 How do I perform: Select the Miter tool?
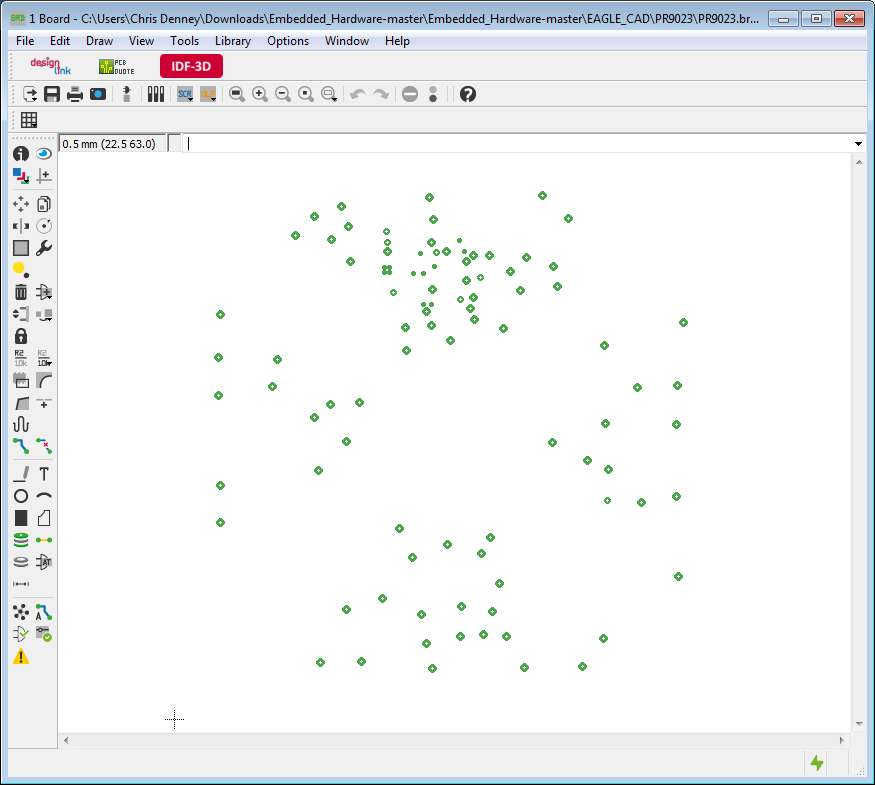click(44, 381)
